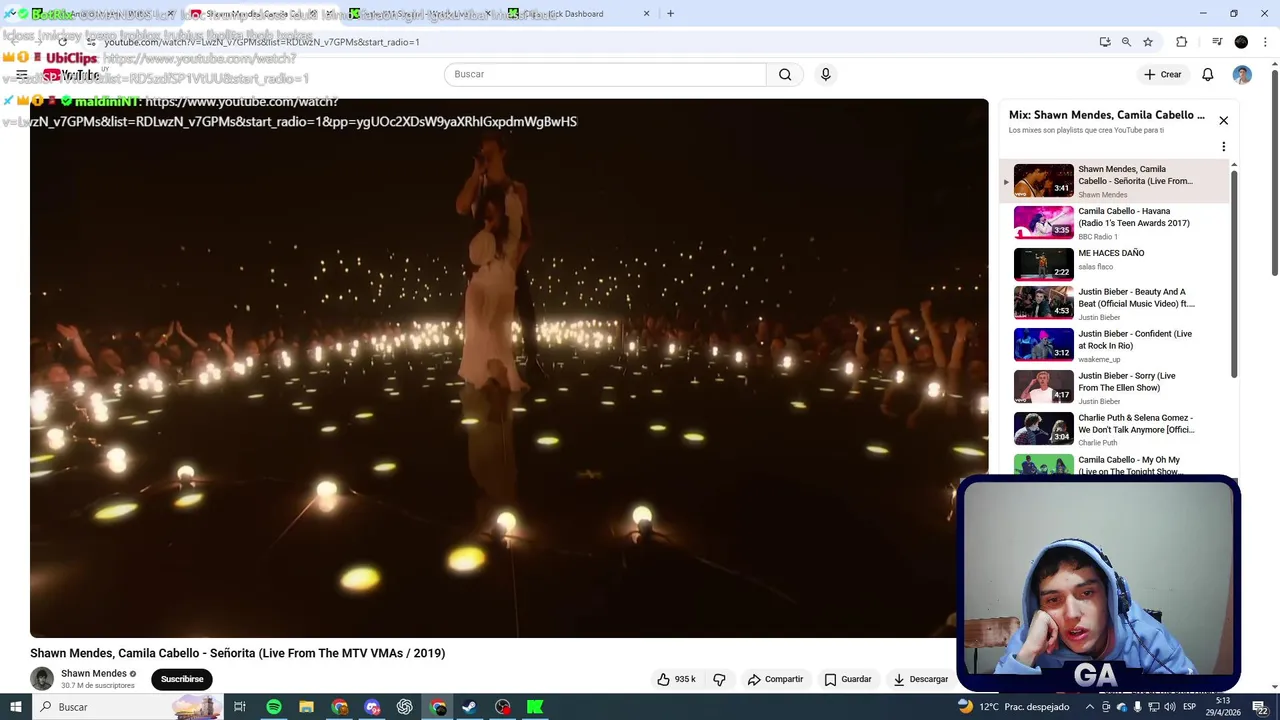Click the Chrome profile avatar

[x=1241, y=42]
